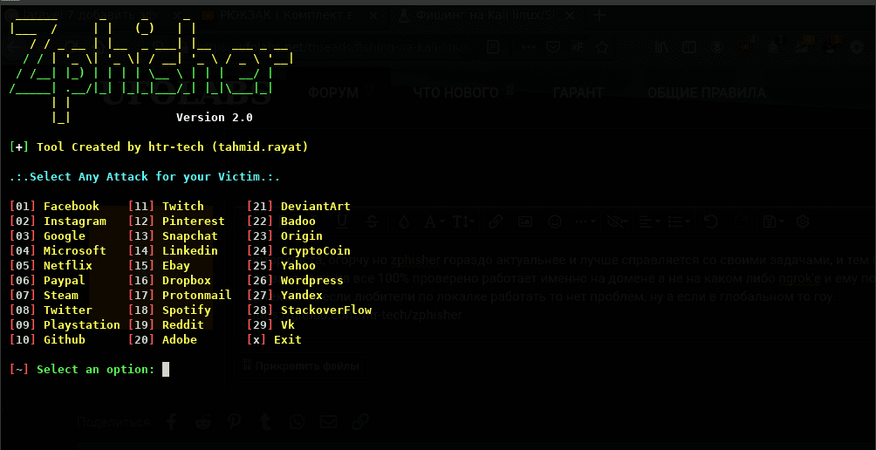
Task: Share thread by email envelope icon
Action: point(328,421)
